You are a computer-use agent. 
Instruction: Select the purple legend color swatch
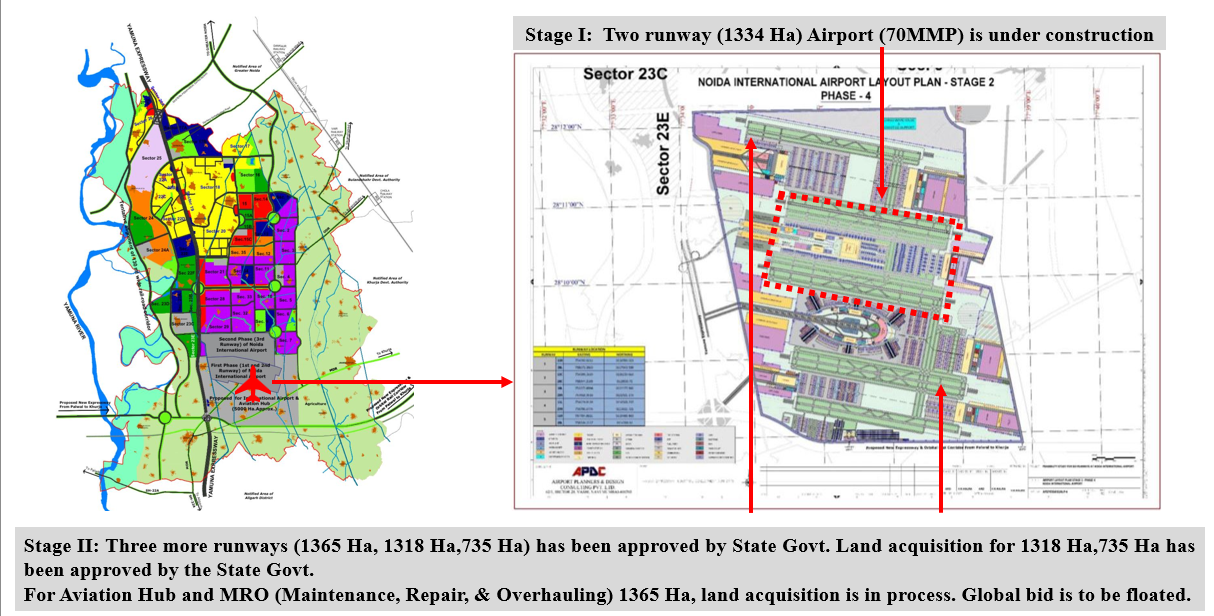coord(579,448)
